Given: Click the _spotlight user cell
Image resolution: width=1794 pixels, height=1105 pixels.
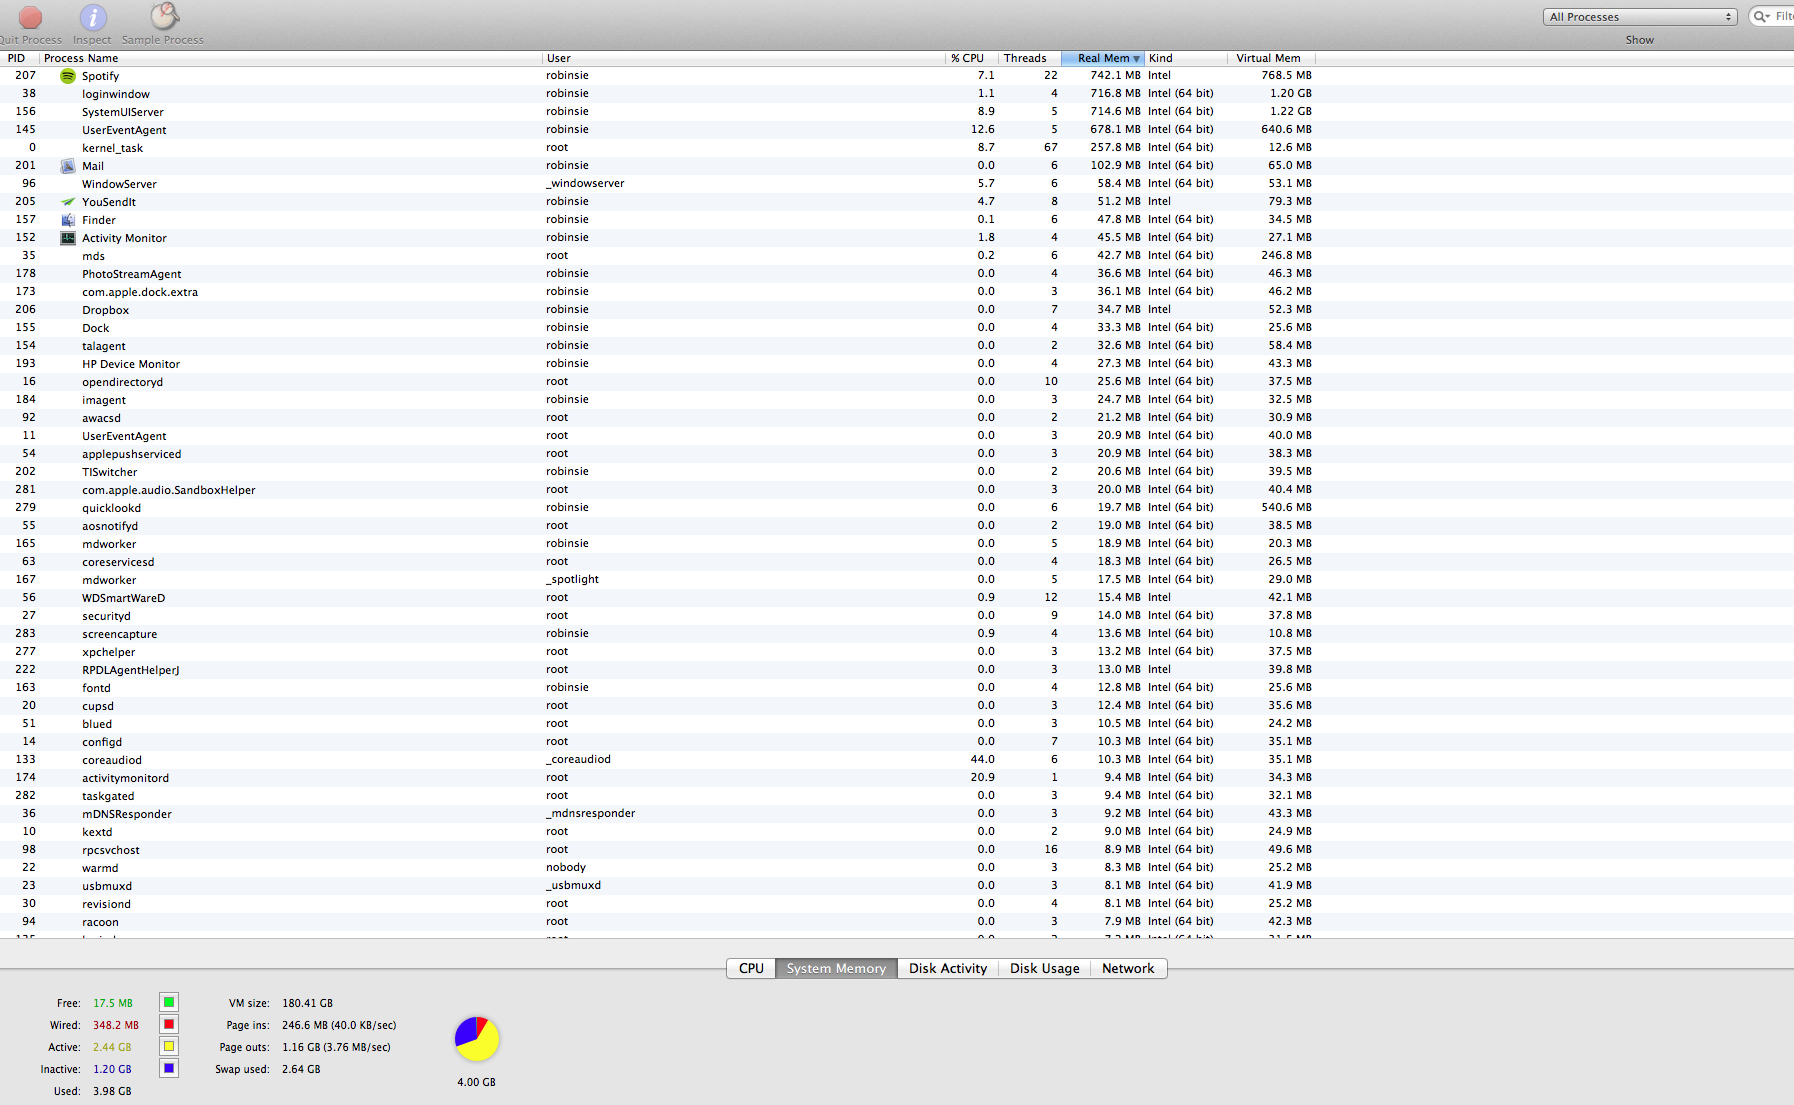Looking at the screenshot, I should (x=572, y=579).
